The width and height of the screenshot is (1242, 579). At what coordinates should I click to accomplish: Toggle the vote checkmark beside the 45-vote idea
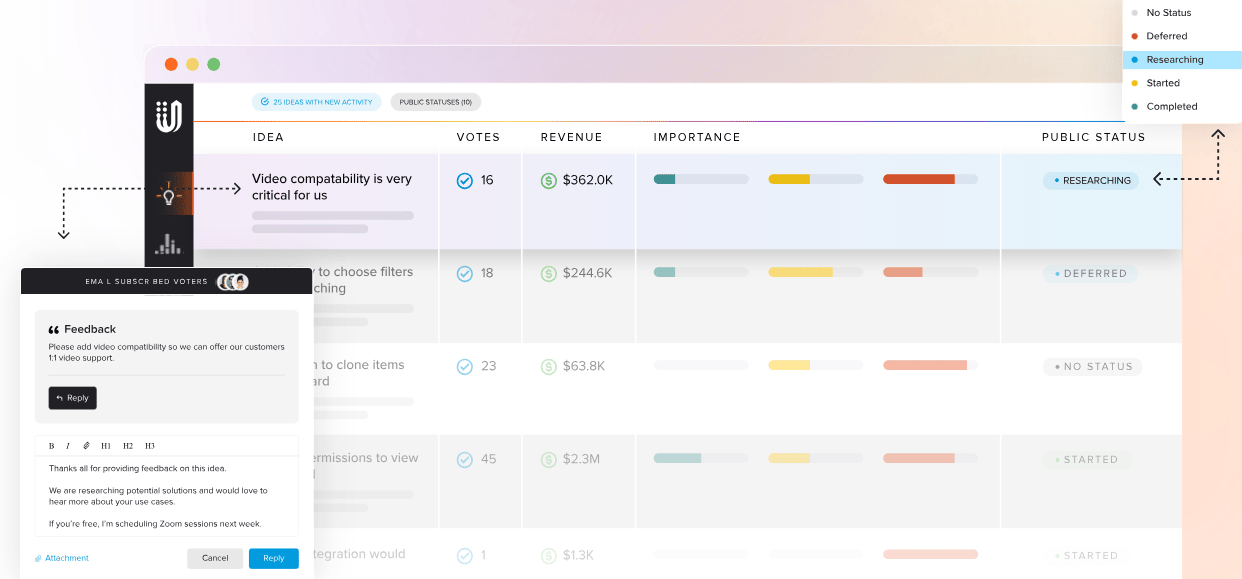pyautogui.click(x=464, y=458)
